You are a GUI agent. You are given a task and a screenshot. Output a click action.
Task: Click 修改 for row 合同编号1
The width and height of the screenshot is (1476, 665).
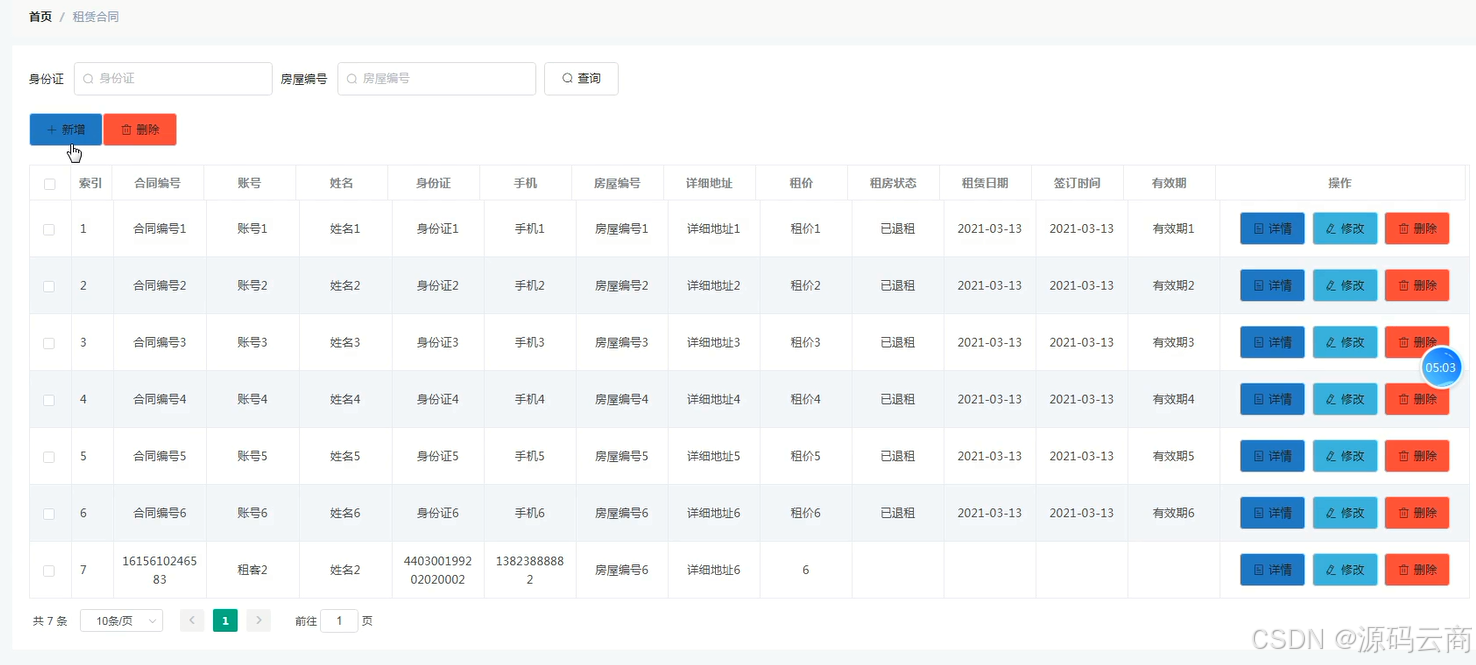pos(1345,229)
